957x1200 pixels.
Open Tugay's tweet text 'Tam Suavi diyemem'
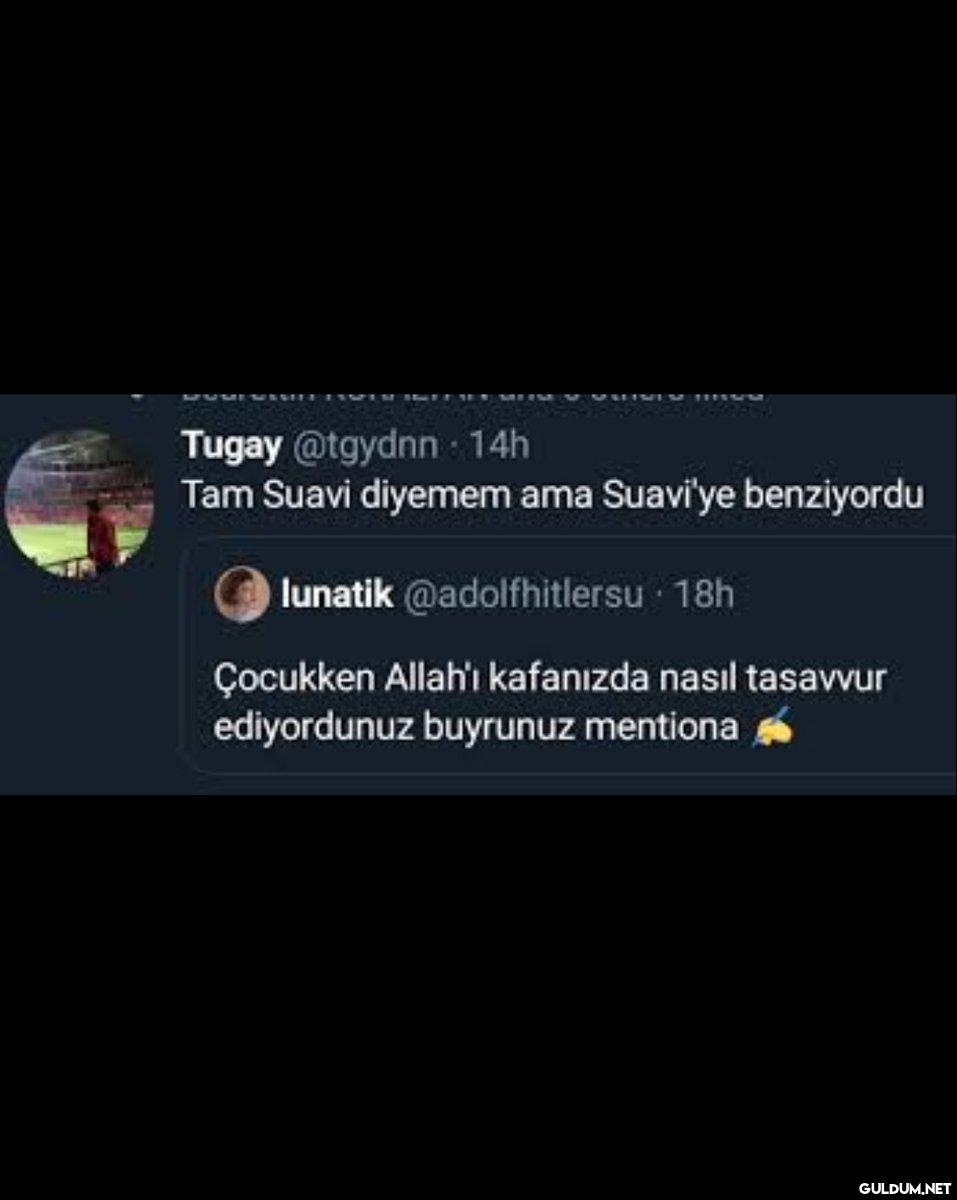[x=552, y=497]
